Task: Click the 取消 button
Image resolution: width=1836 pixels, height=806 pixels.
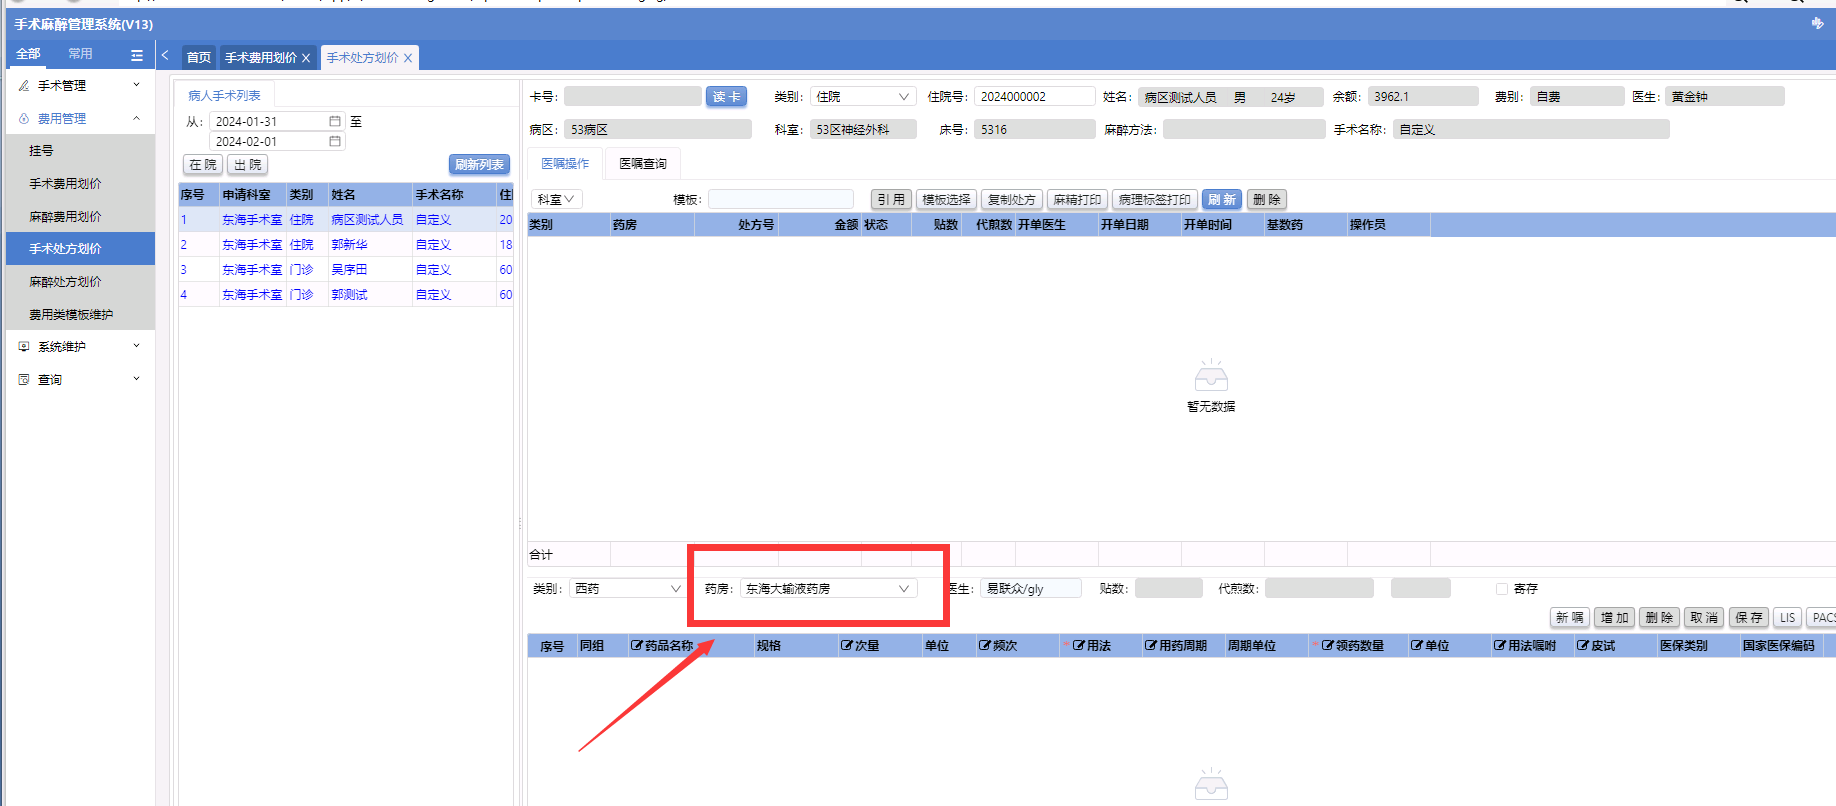Action: coord(1704,618)
